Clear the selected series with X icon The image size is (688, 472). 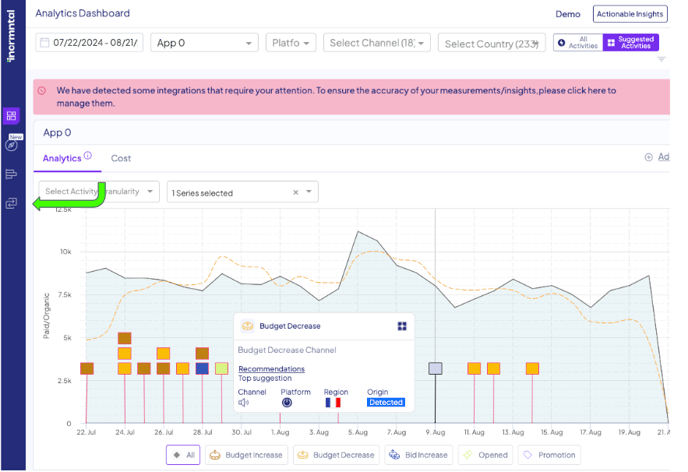pos(295,192)
